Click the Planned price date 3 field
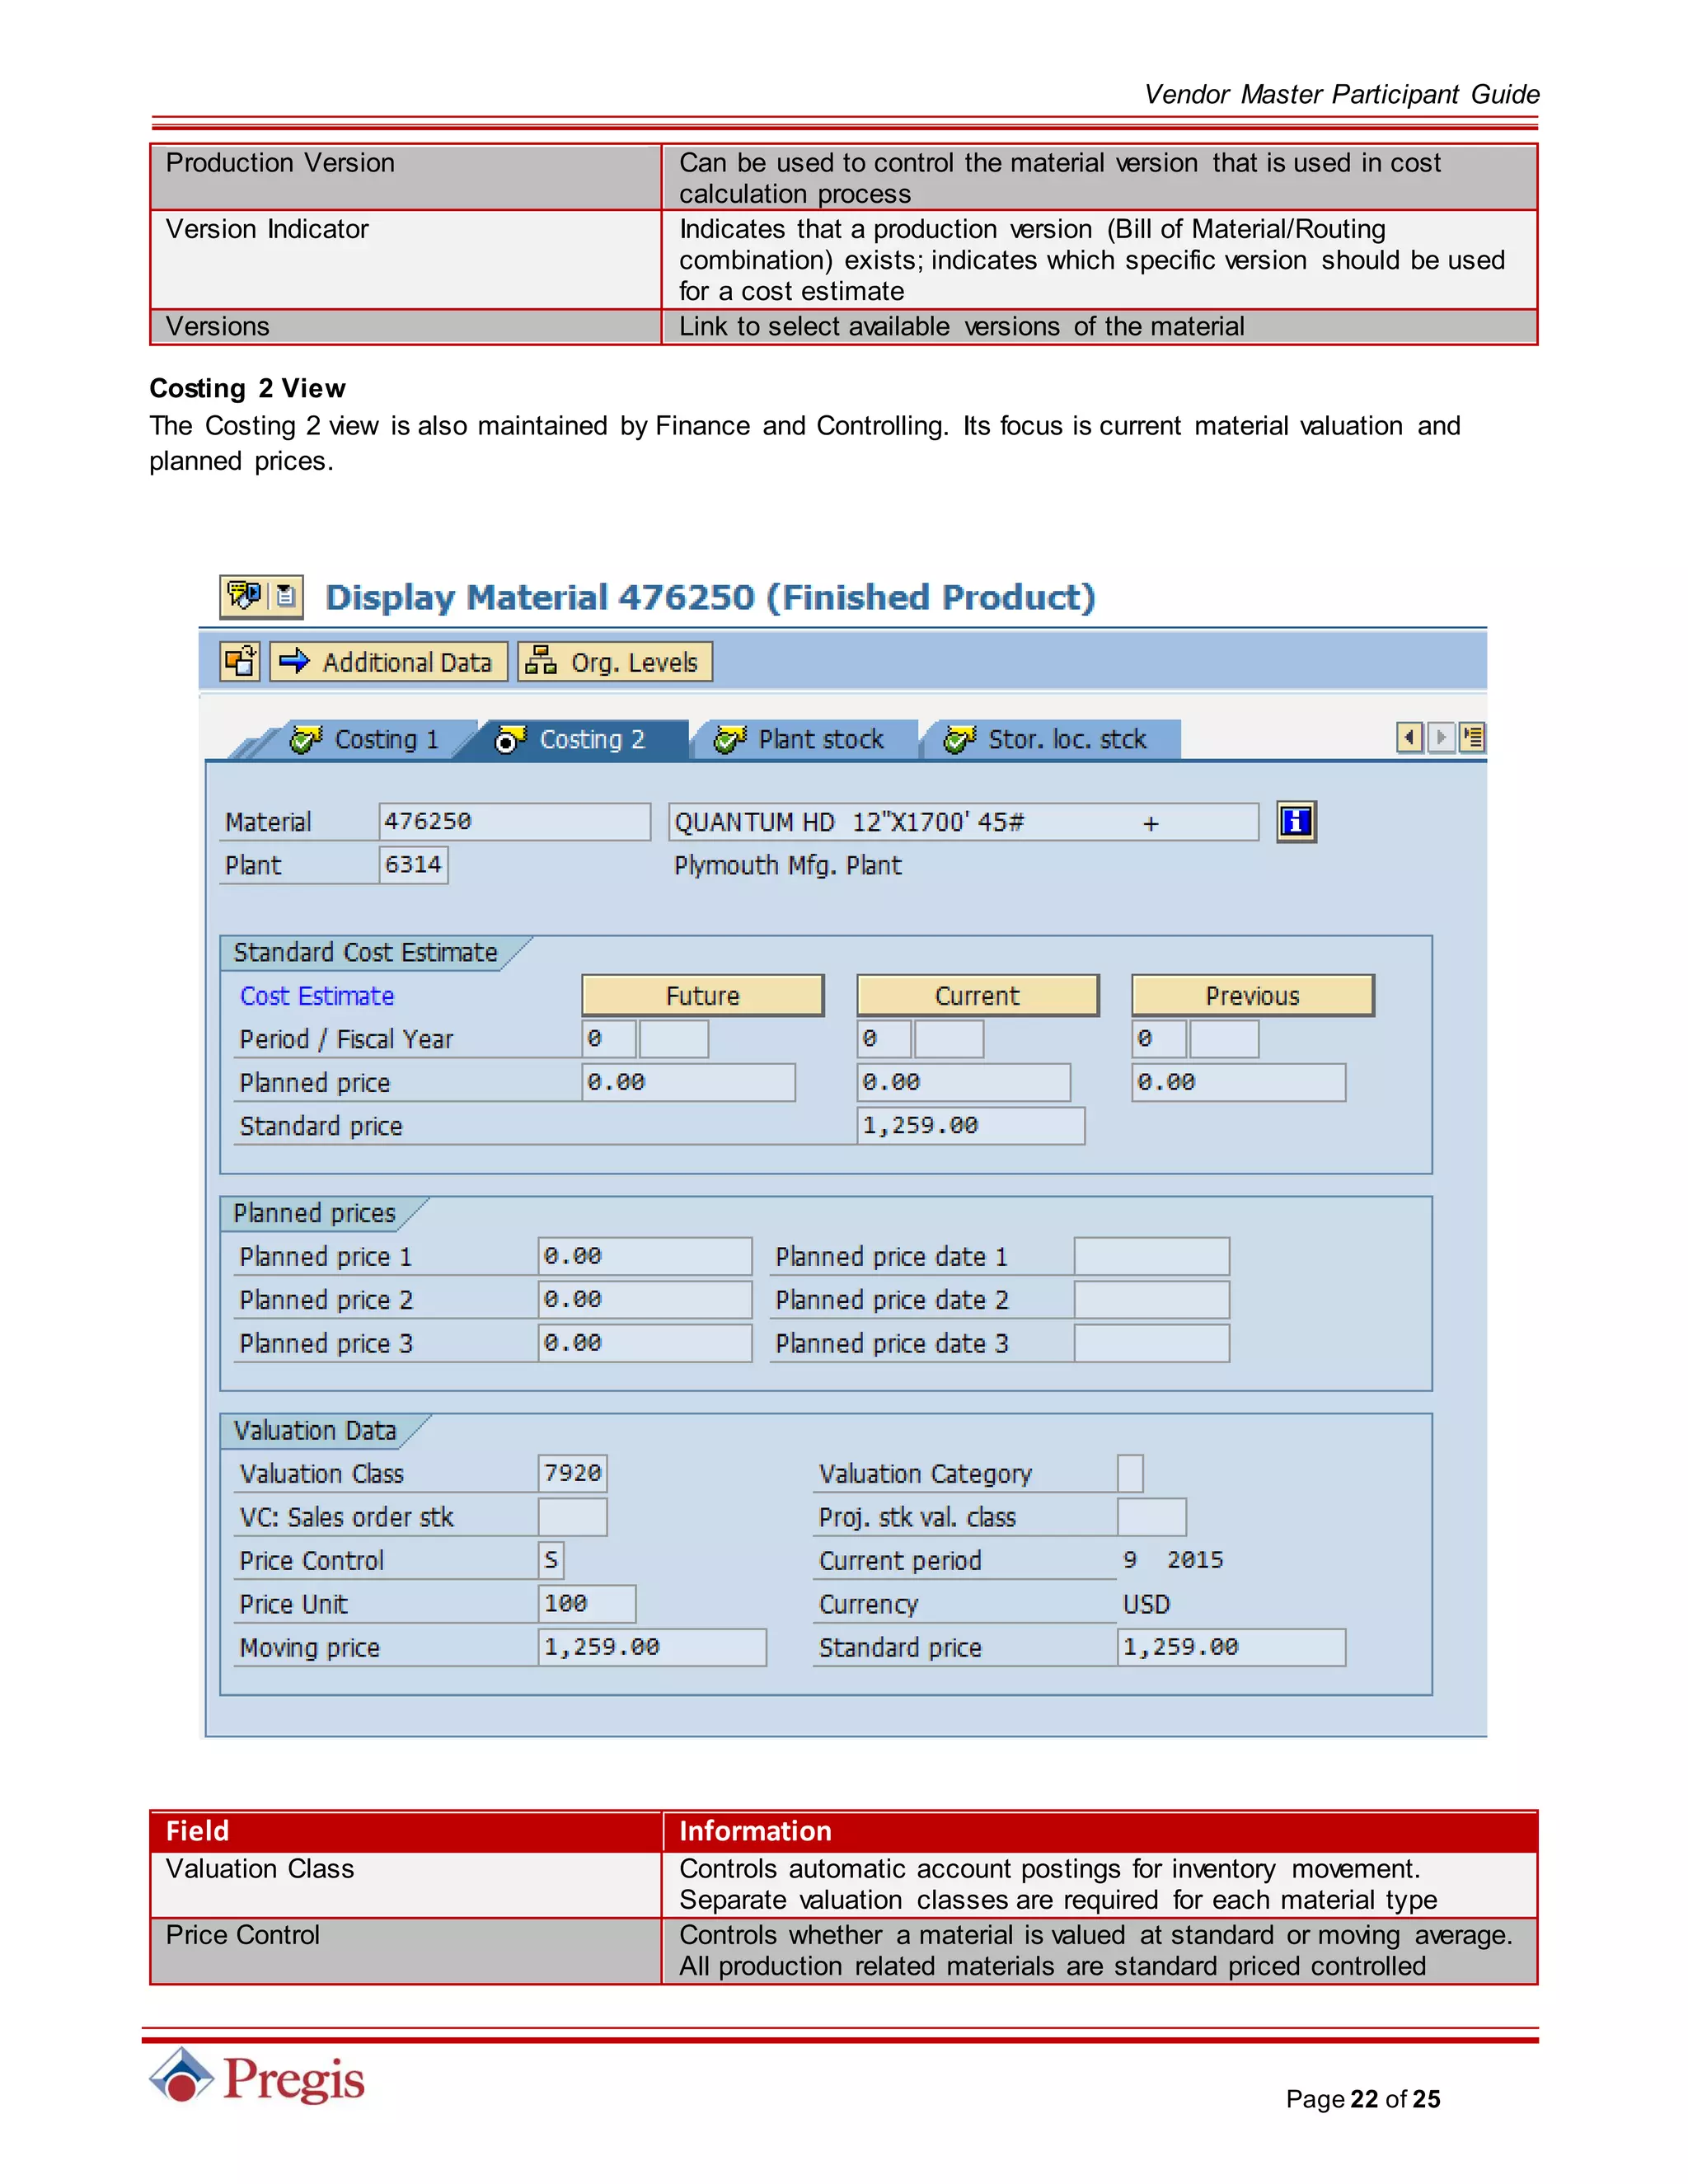 click(1152, 1343)
